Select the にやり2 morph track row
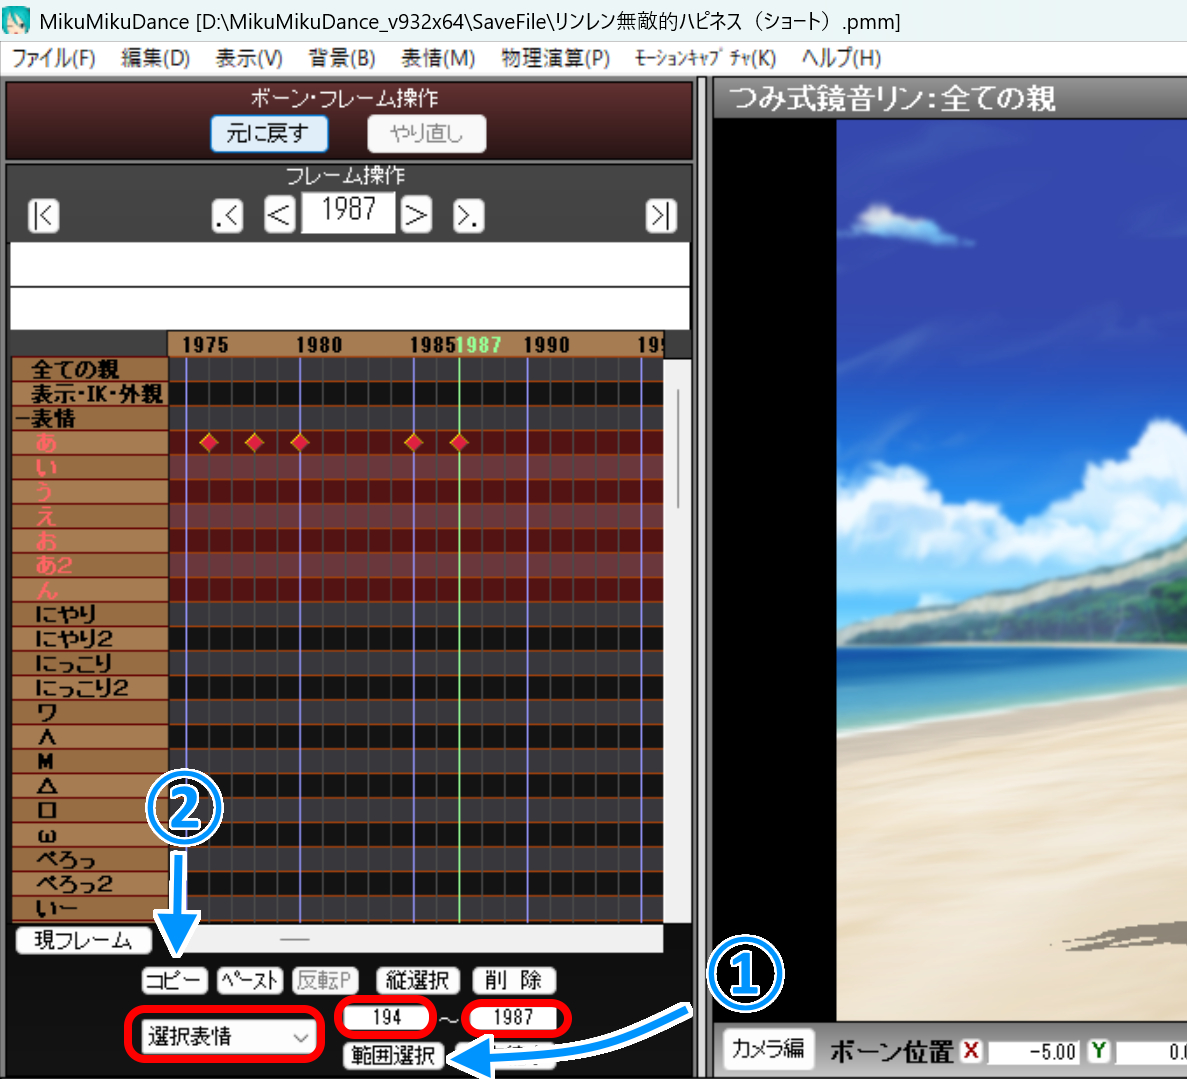The width and height of the screenshot is (1187, 1079). pyautogui.click(x=90, y=639)
